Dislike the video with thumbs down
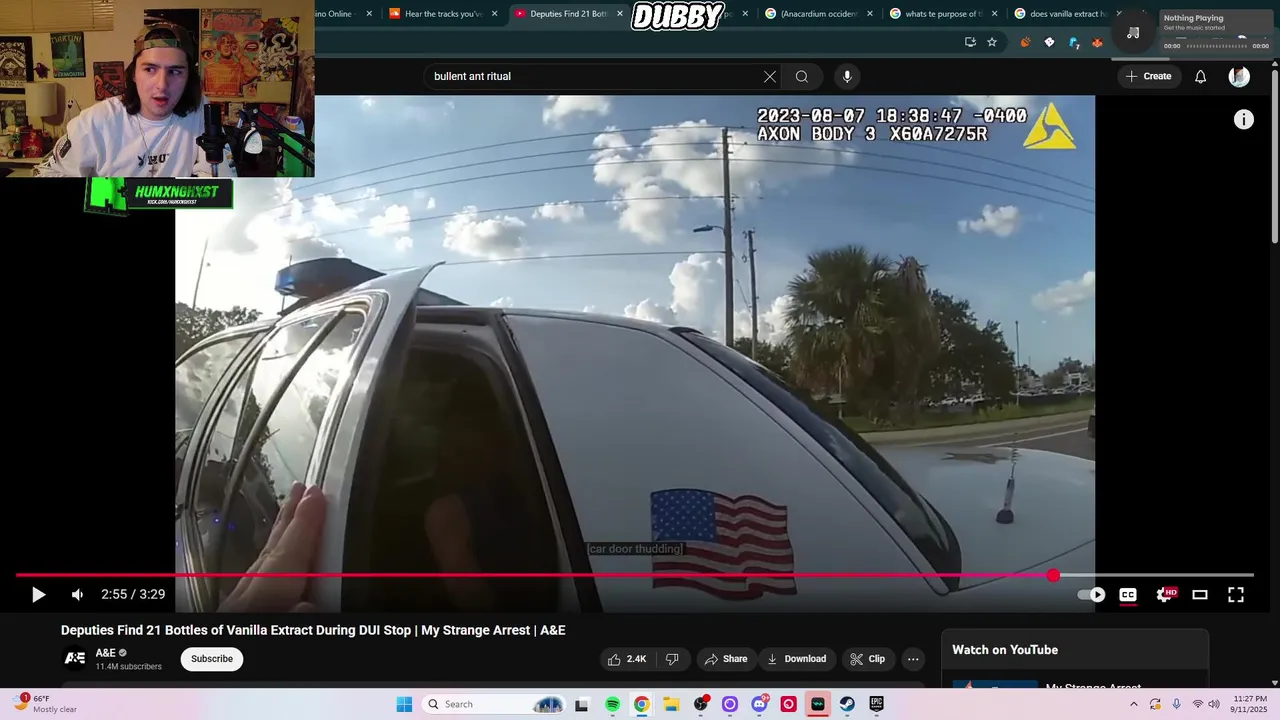 coord(672,659)
